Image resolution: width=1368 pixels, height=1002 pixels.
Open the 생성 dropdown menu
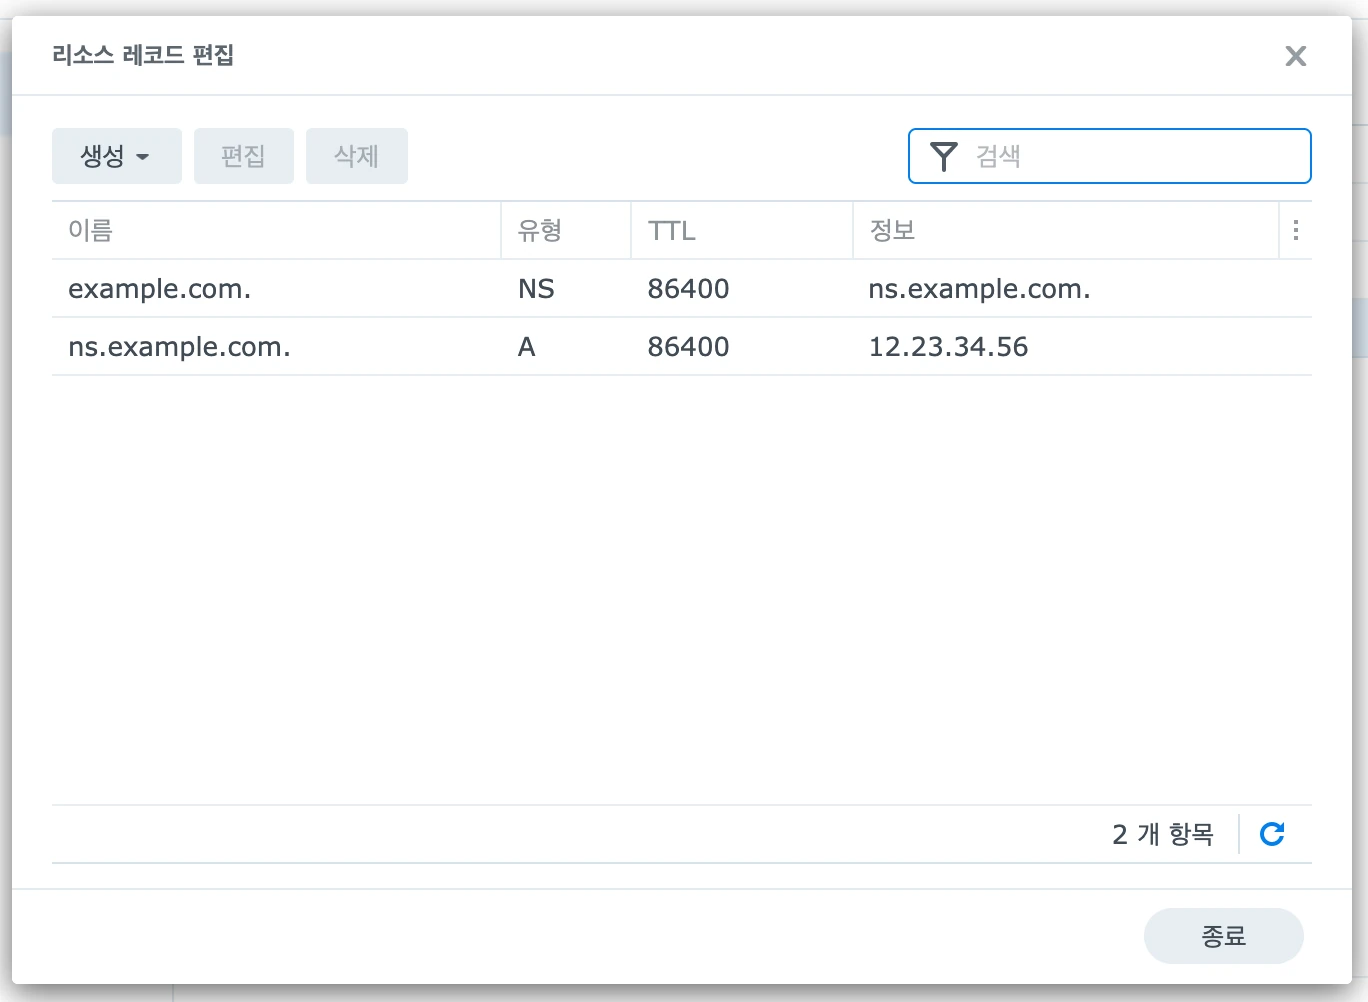coord(117,156)
